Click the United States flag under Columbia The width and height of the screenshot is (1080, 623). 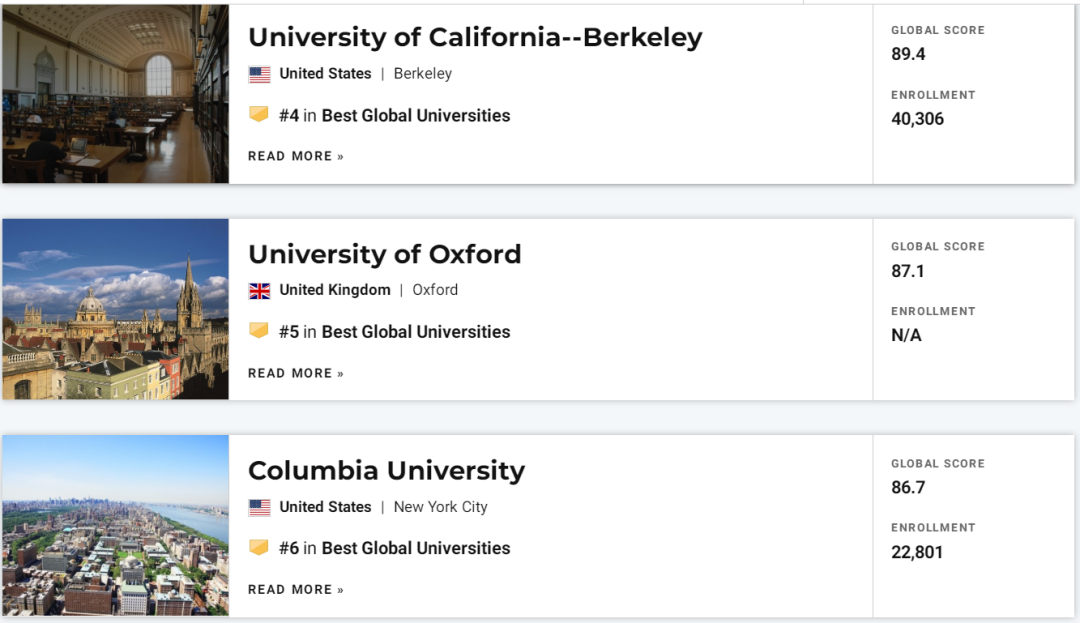(x=260, y=507)
